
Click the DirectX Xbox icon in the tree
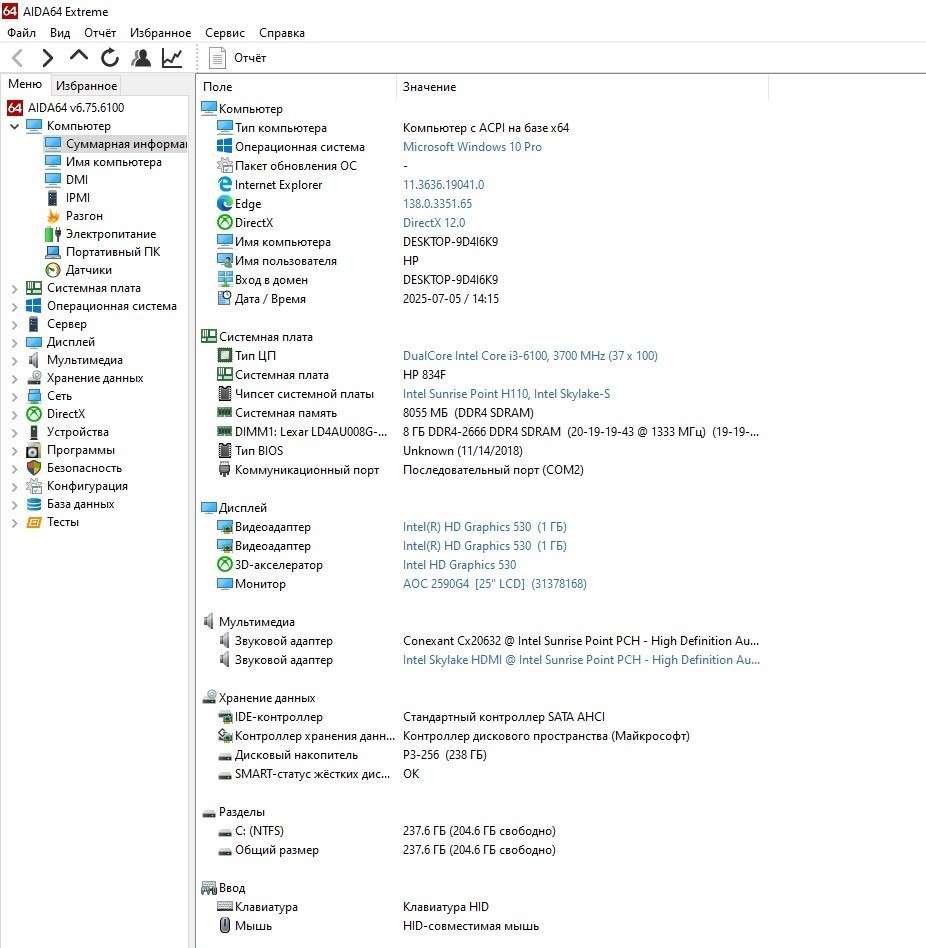point(34,414)
